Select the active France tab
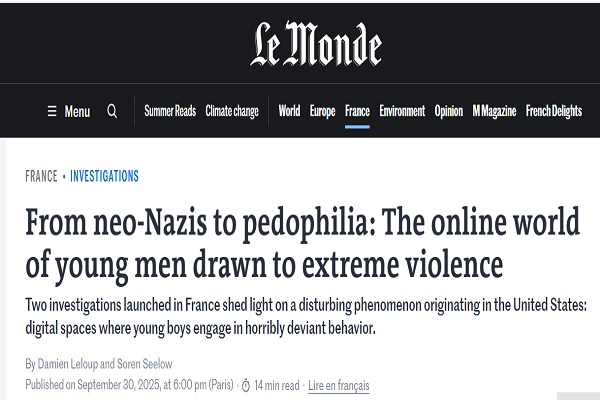 357,111
